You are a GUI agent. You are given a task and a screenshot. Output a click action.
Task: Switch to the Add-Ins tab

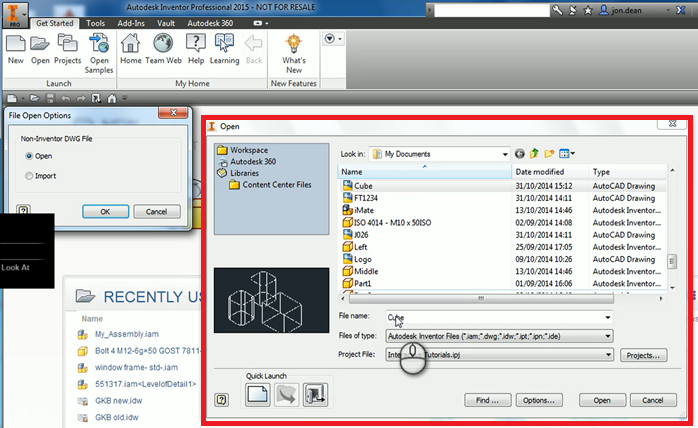tap(131, 23)
